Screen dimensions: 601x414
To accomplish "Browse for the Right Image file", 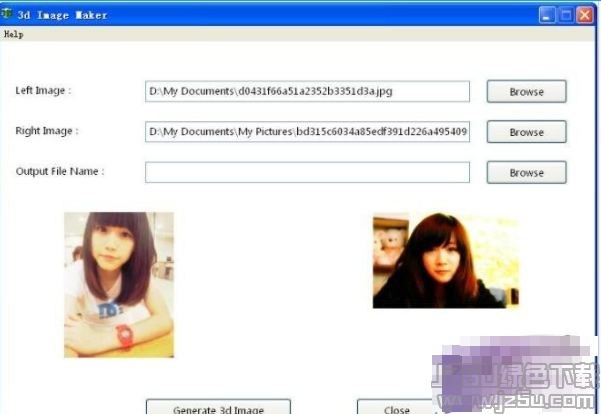I will coord(526,132).
